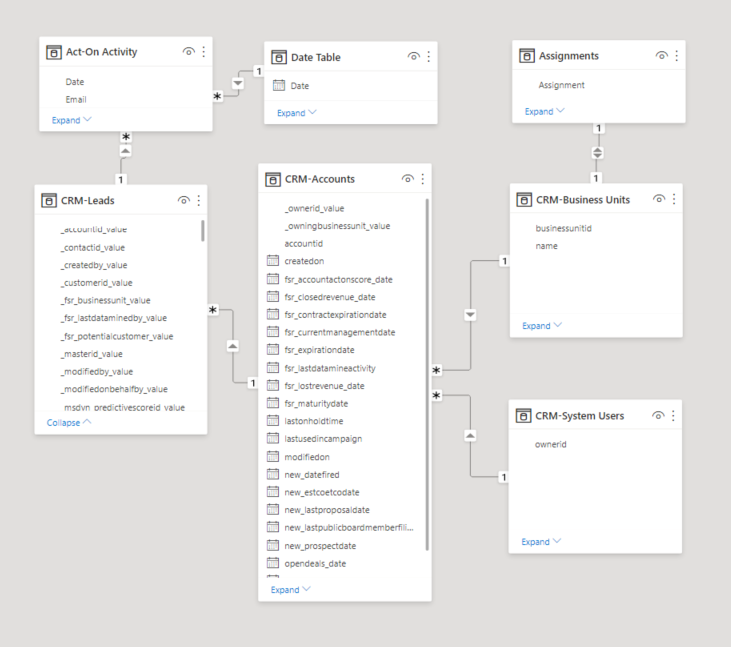
Task: Select filter arrow on CRM-Leads to CRM-Accounts relationship
Action: click(233, 346)
